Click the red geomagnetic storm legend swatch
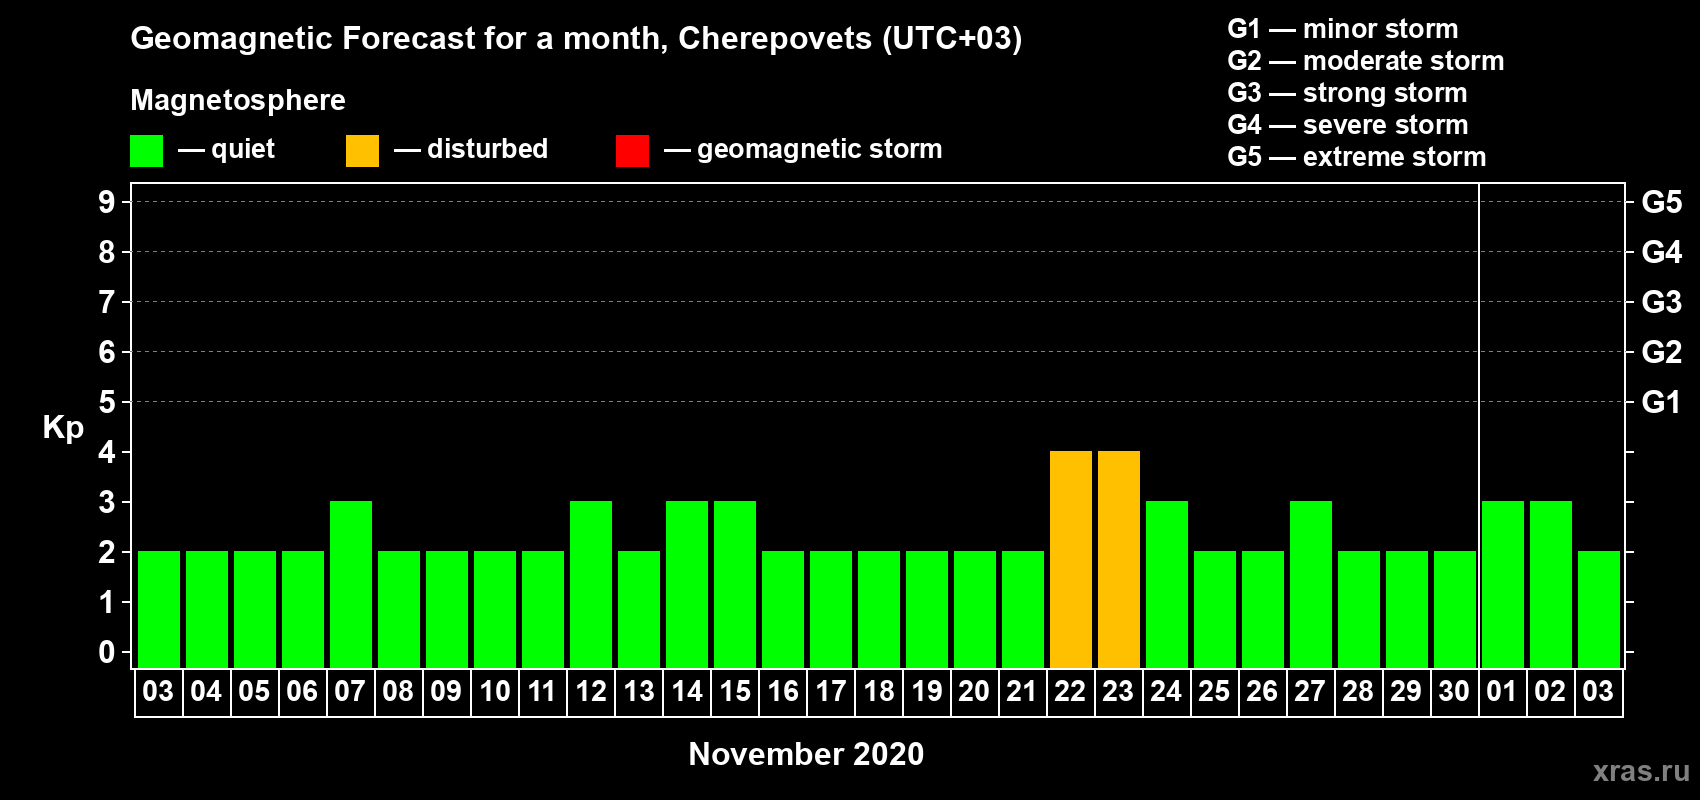 tap(632, 151)
